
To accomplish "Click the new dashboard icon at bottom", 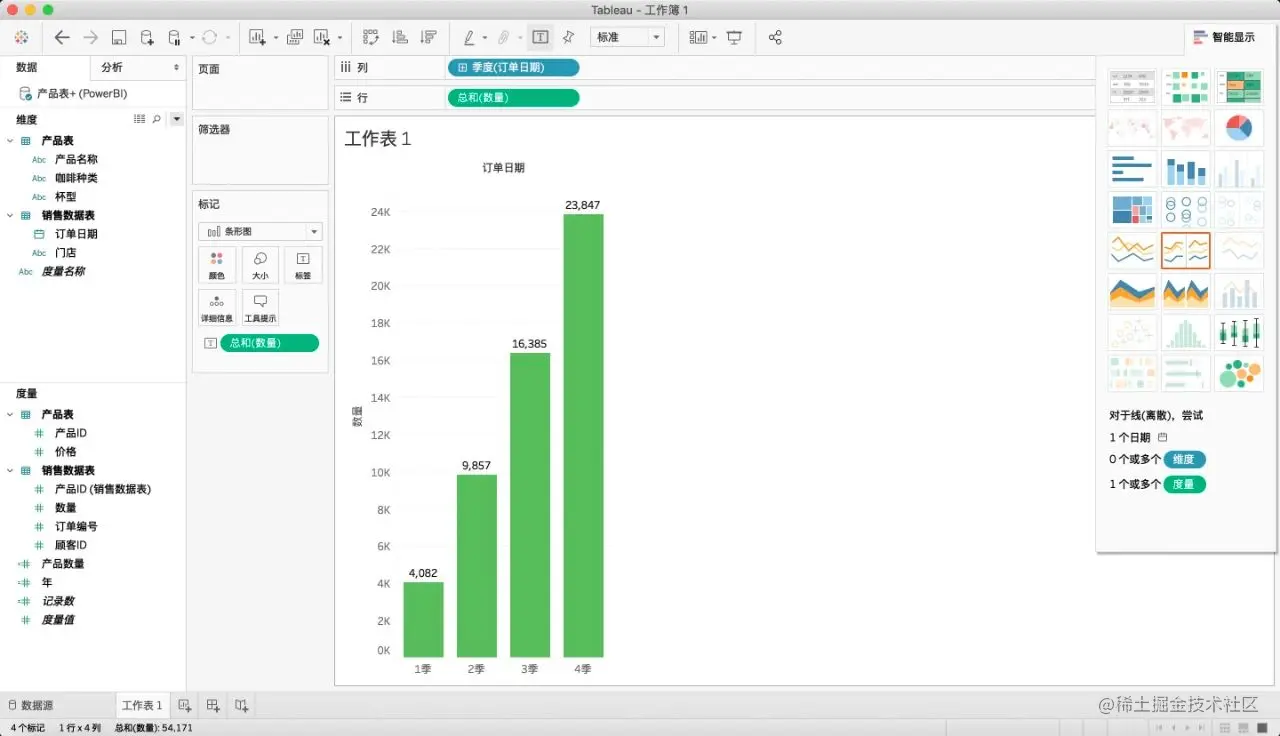I will click(213, 705).
